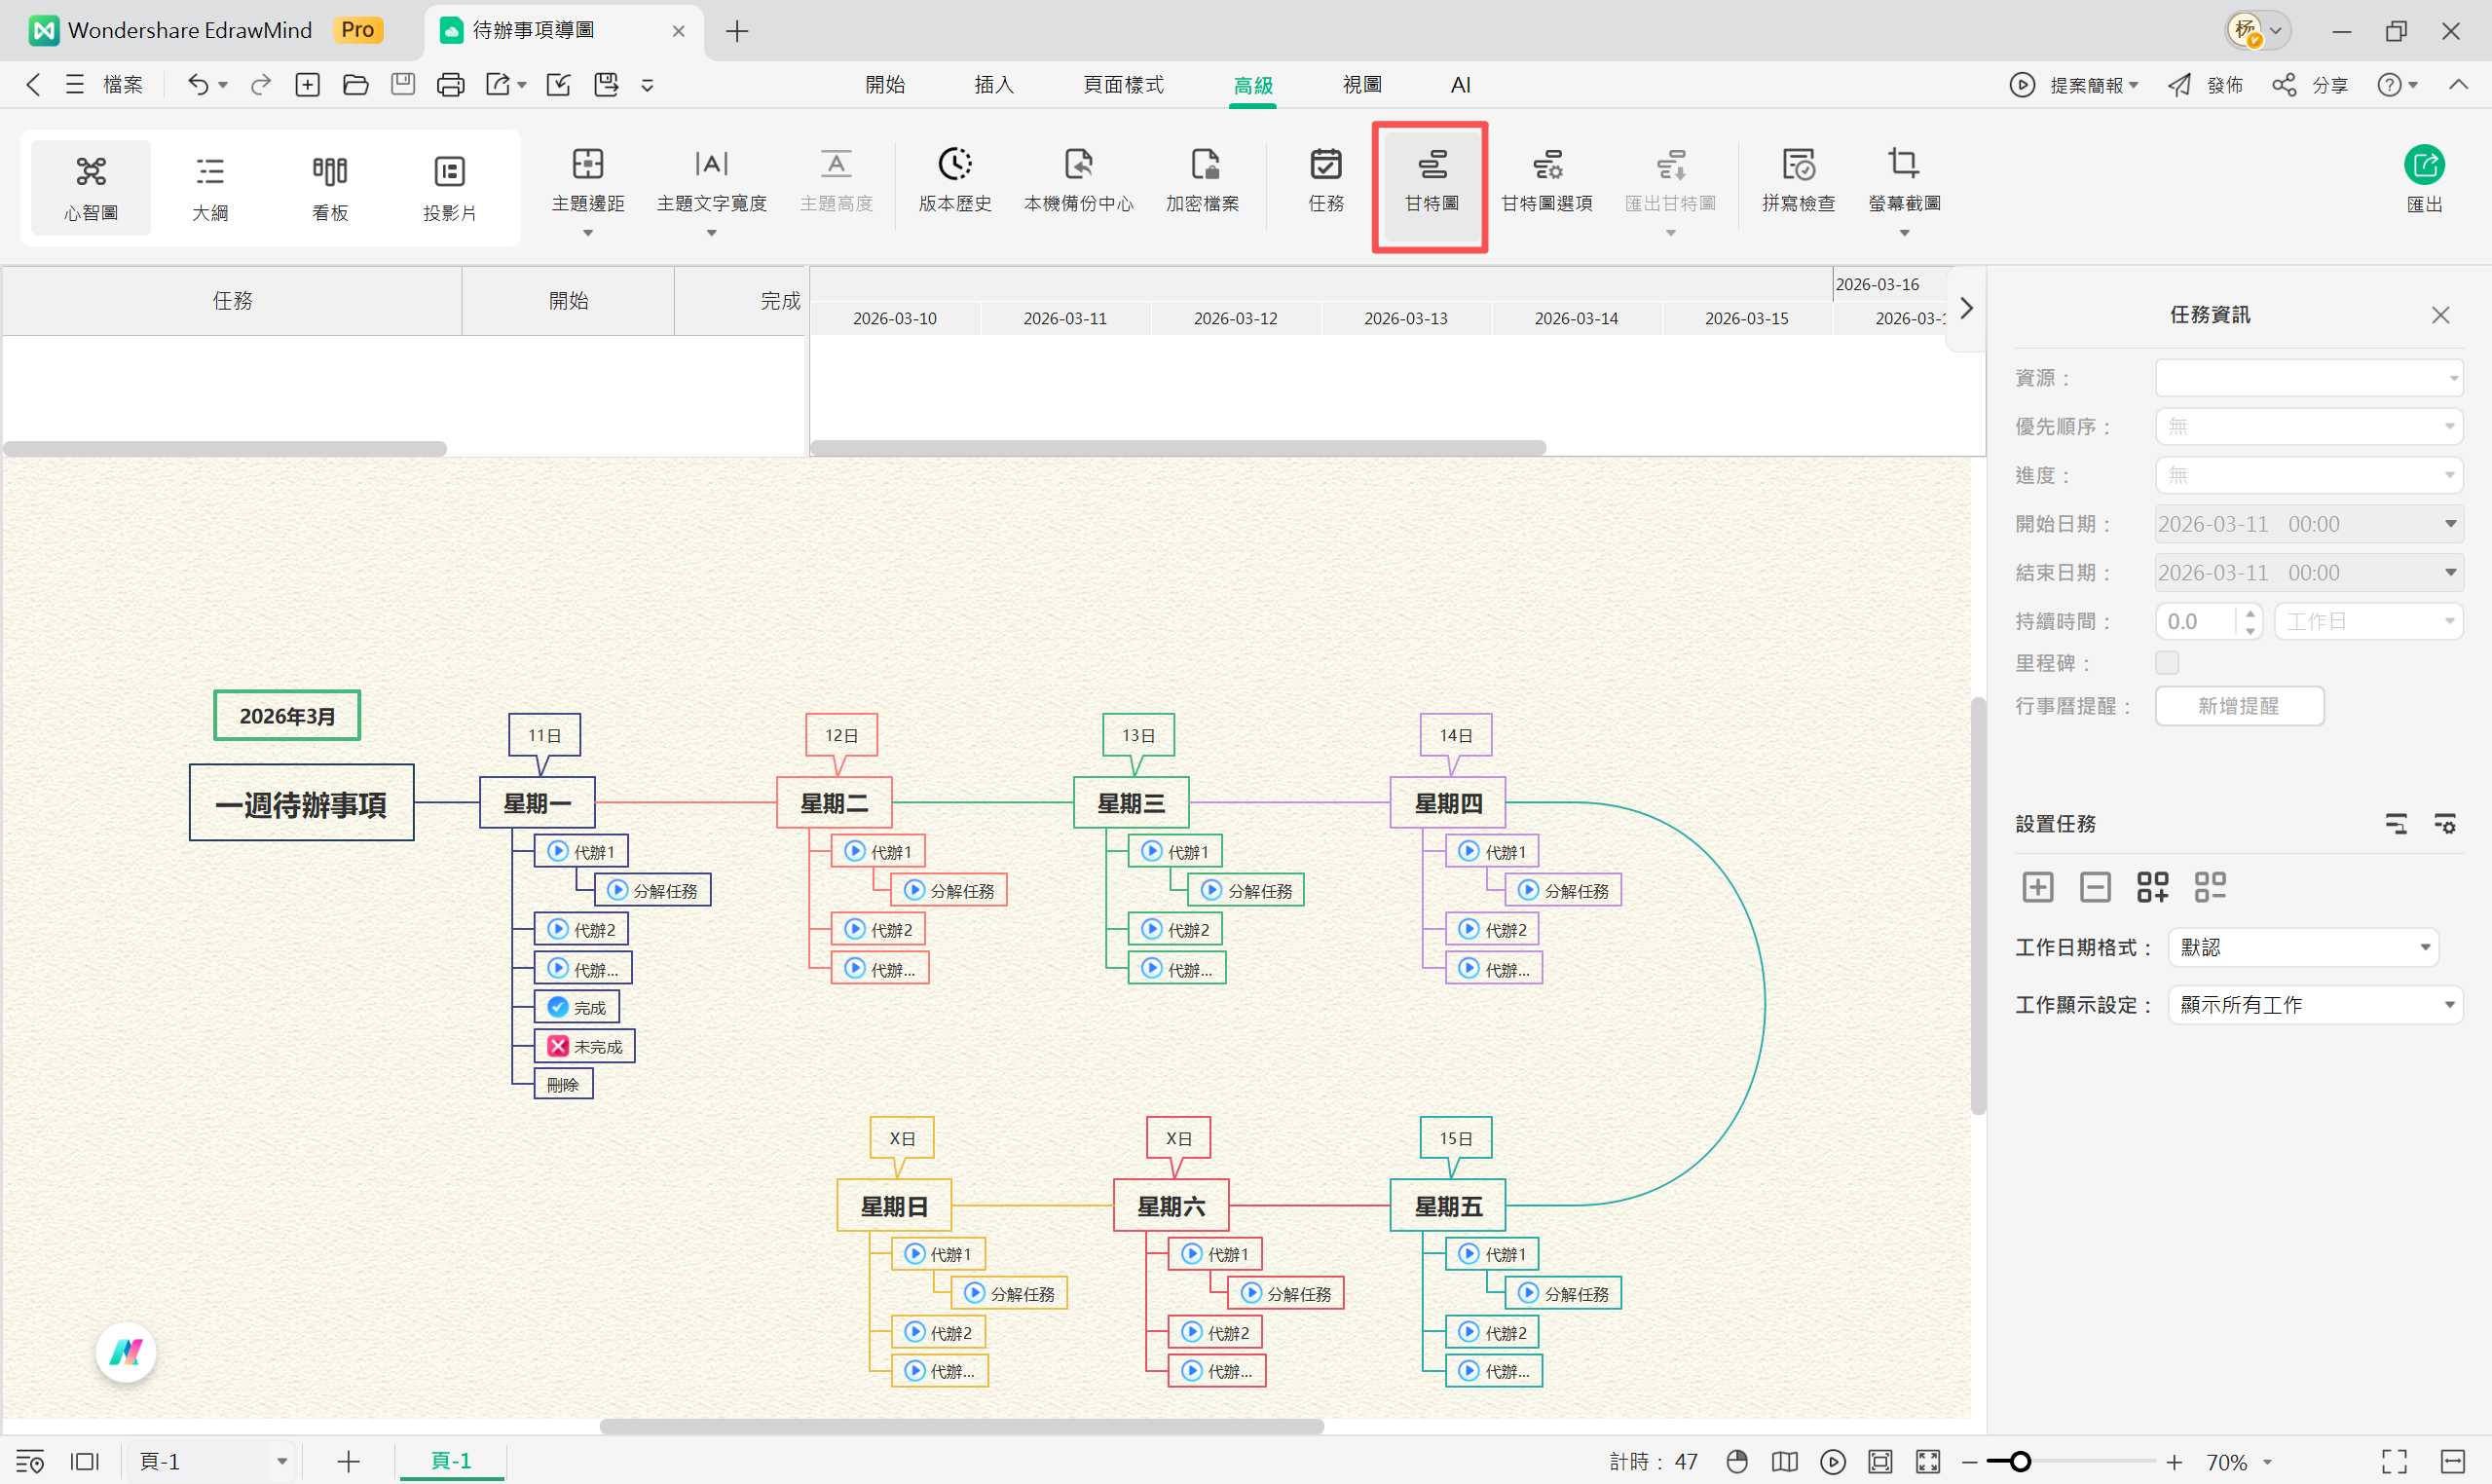Switch to the 視圖 ribbon tab
This screenshot has height=1484, width=2492.
click(x=1362, y=85)
